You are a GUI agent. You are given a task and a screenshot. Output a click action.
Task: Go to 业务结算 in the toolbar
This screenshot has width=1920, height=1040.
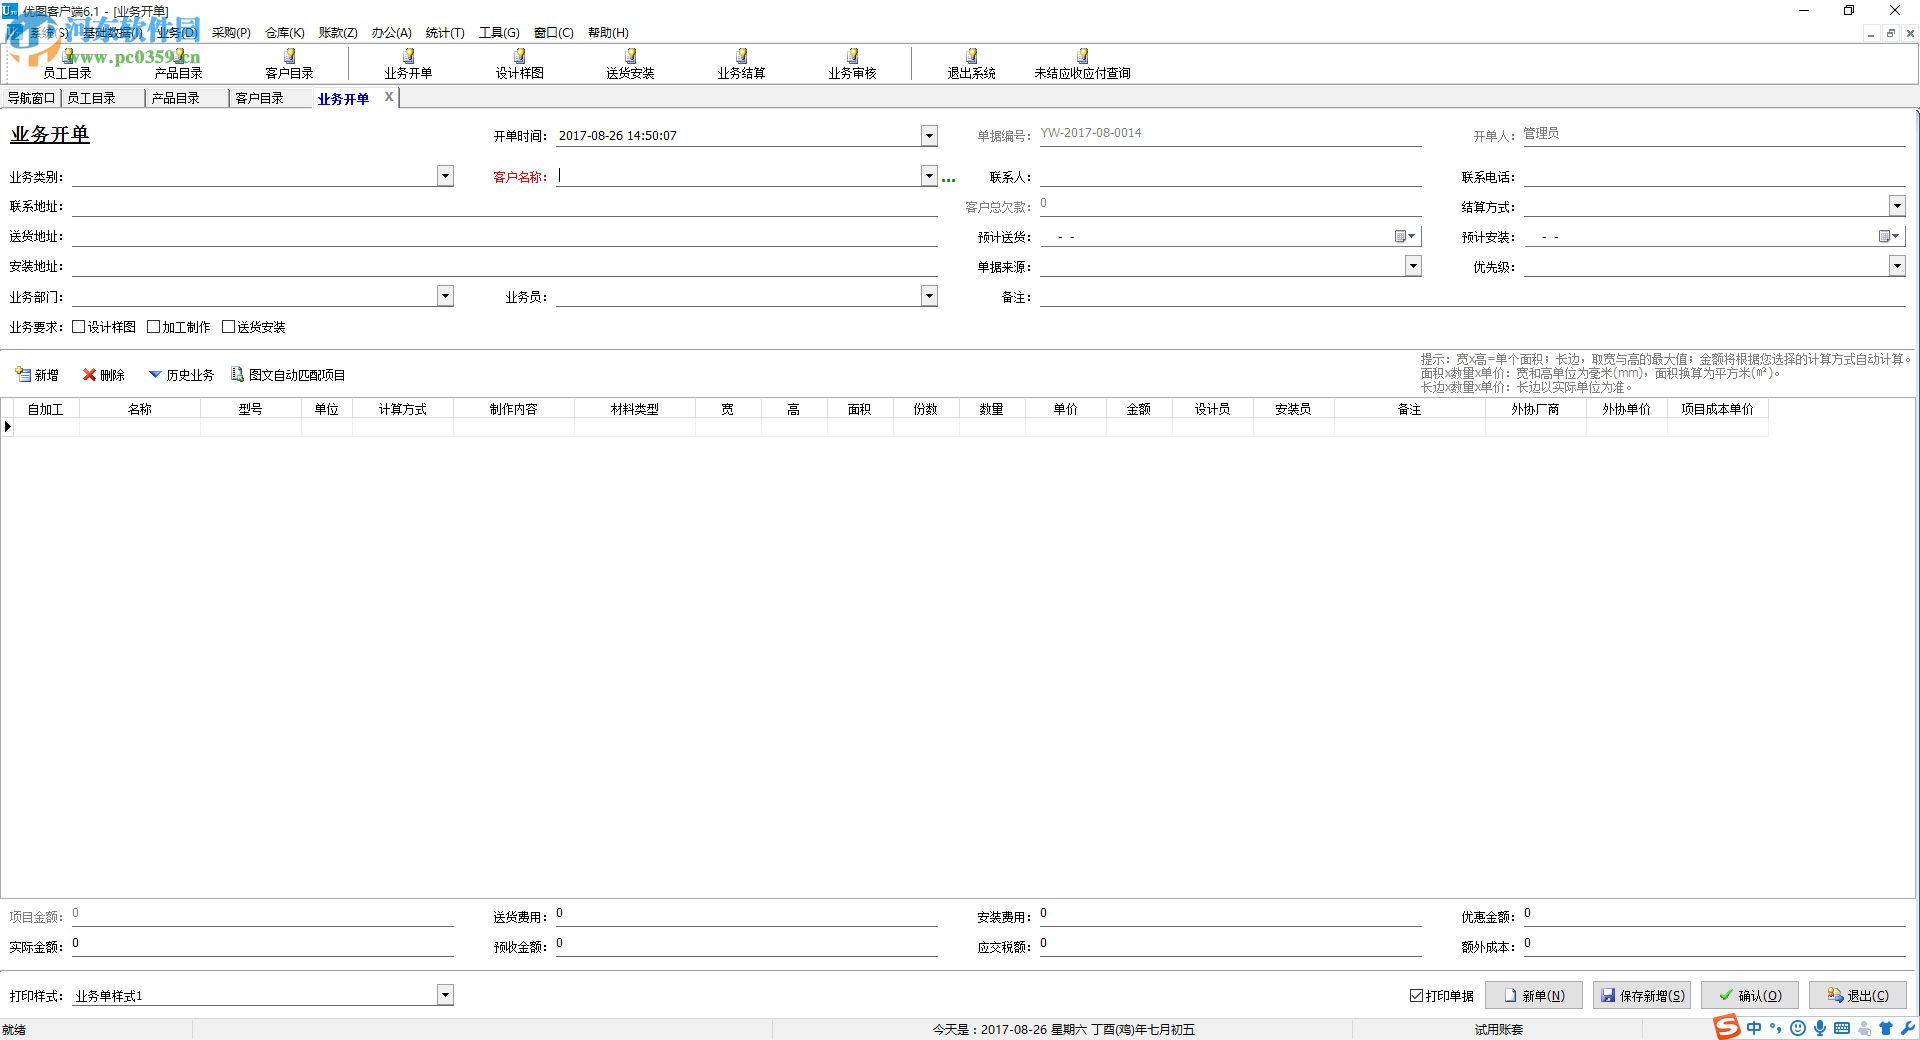coord(741,64)
